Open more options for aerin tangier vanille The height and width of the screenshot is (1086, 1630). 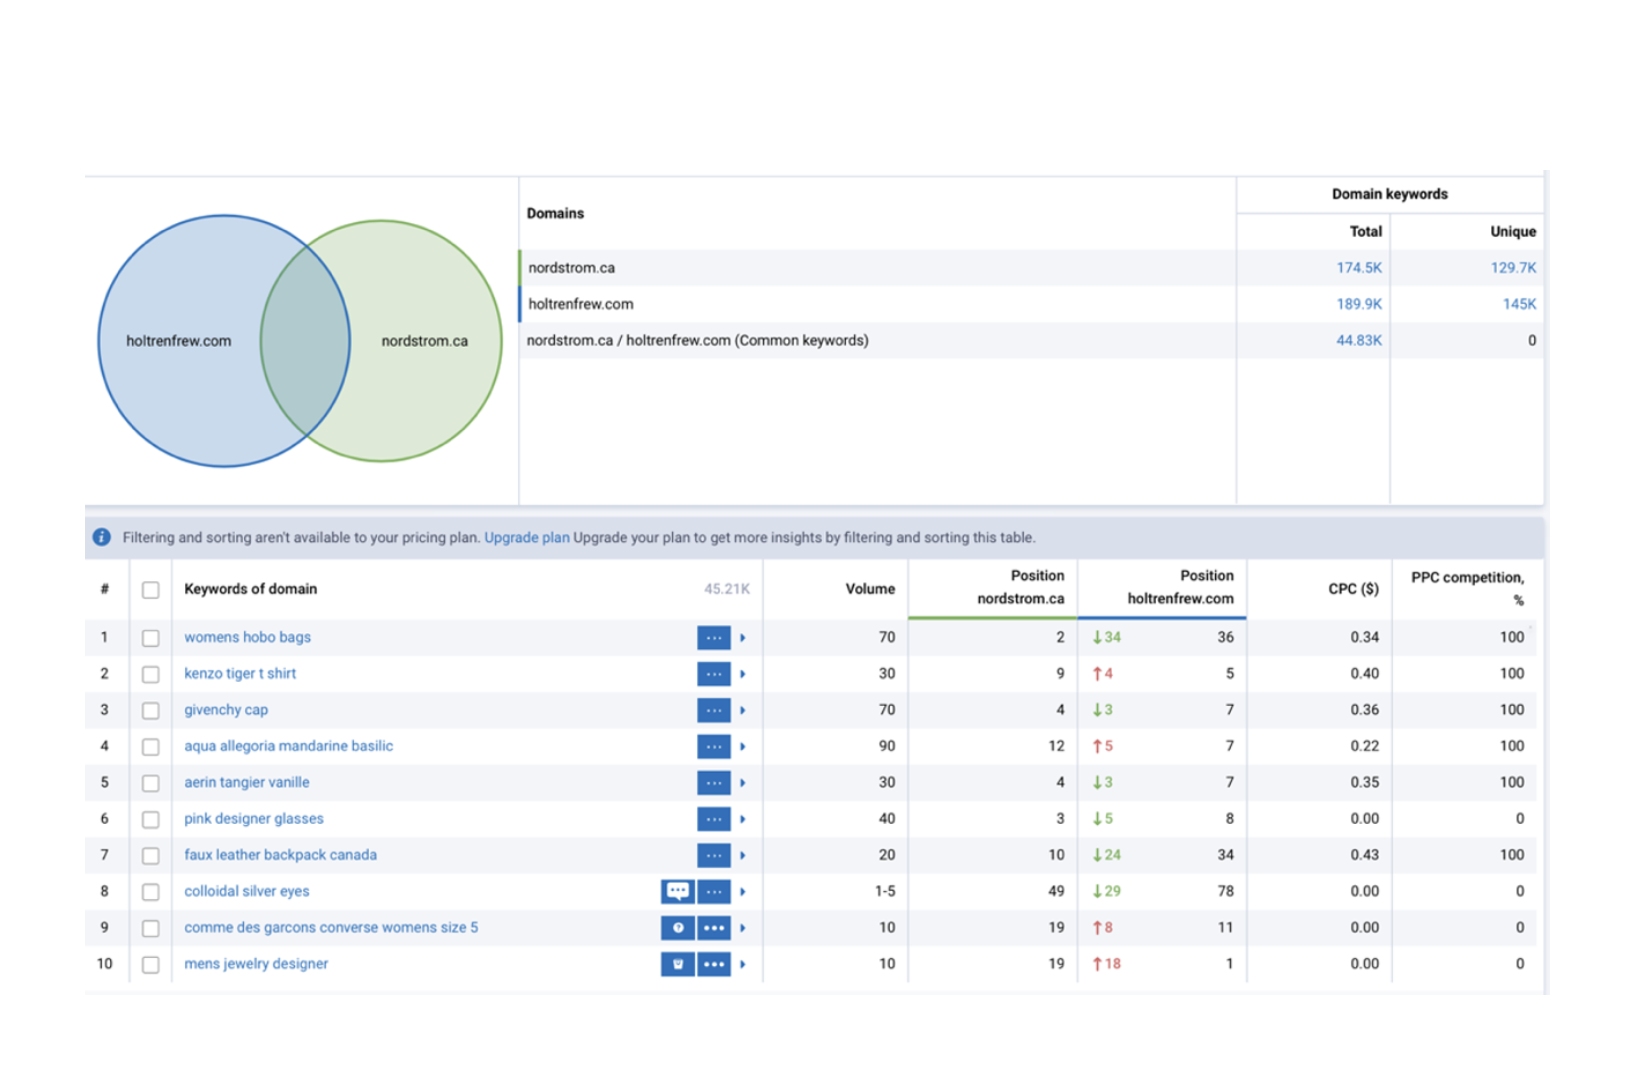coord(713,783)
